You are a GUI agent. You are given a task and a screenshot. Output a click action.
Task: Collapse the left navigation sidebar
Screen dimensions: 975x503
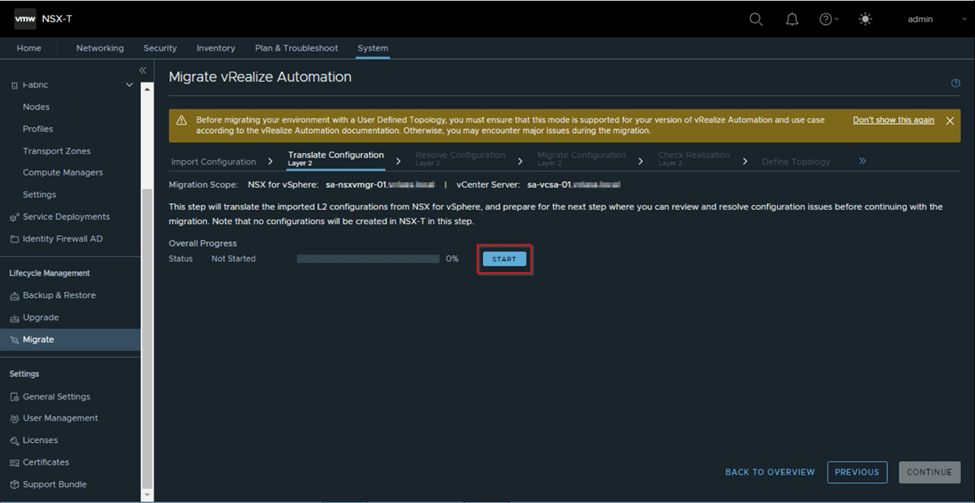coord(143,70)
